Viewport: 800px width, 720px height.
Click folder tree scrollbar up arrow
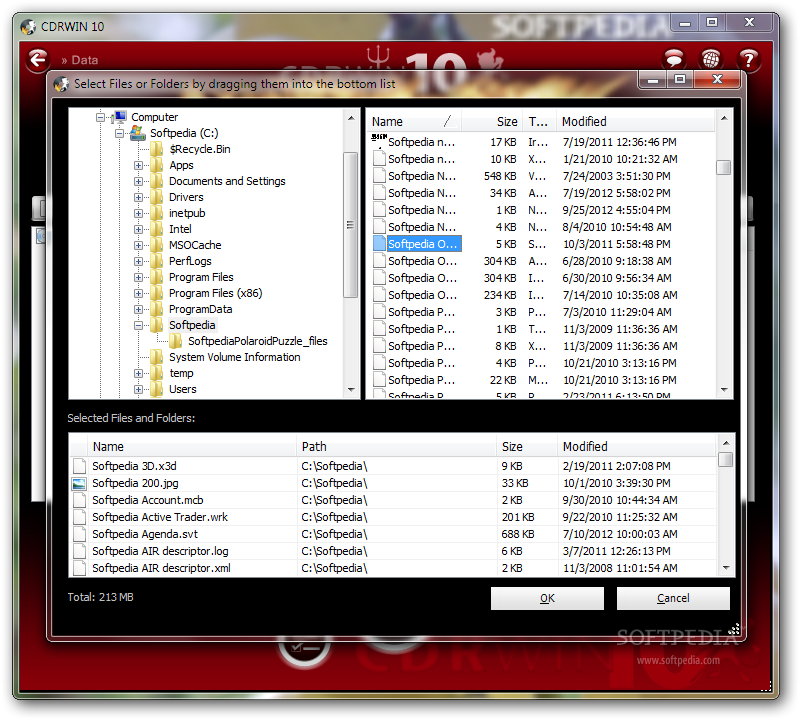click(x=351, y=118)
